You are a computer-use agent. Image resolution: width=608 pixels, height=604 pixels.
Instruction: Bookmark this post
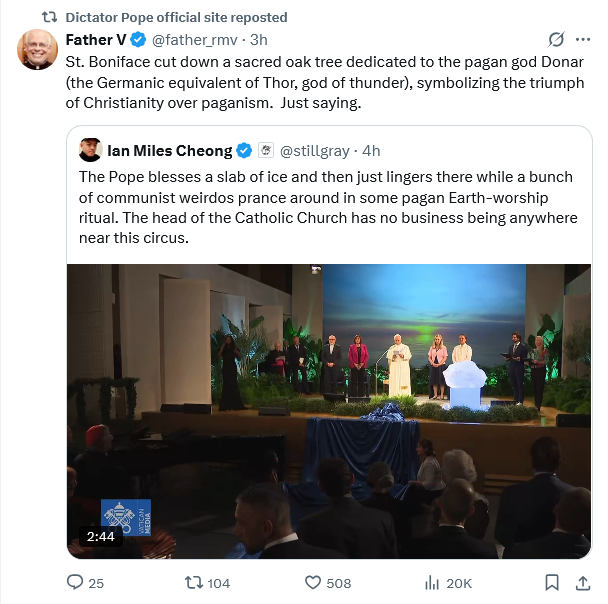coord(551,583)
